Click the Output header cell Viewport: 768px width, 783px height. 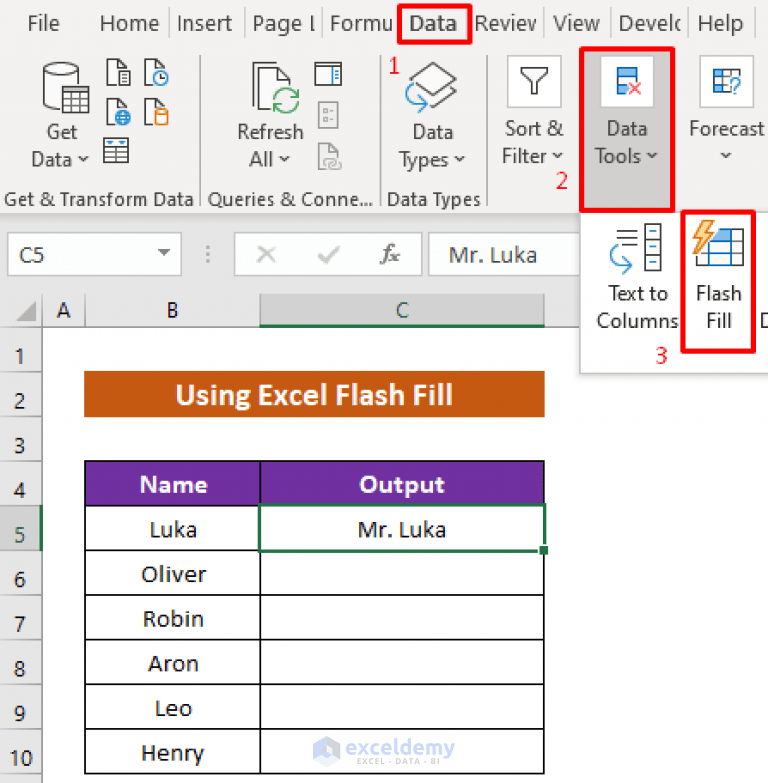point(402,483)
